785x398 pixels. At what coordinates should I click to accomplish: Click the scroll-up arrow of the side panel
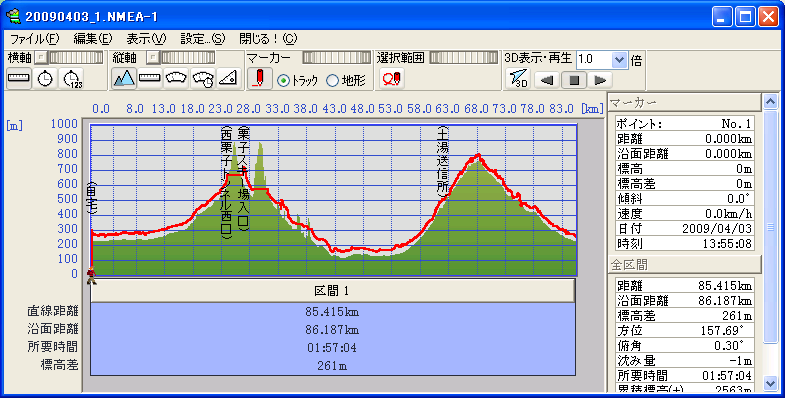pyautogui.click(x=770, y=102)
